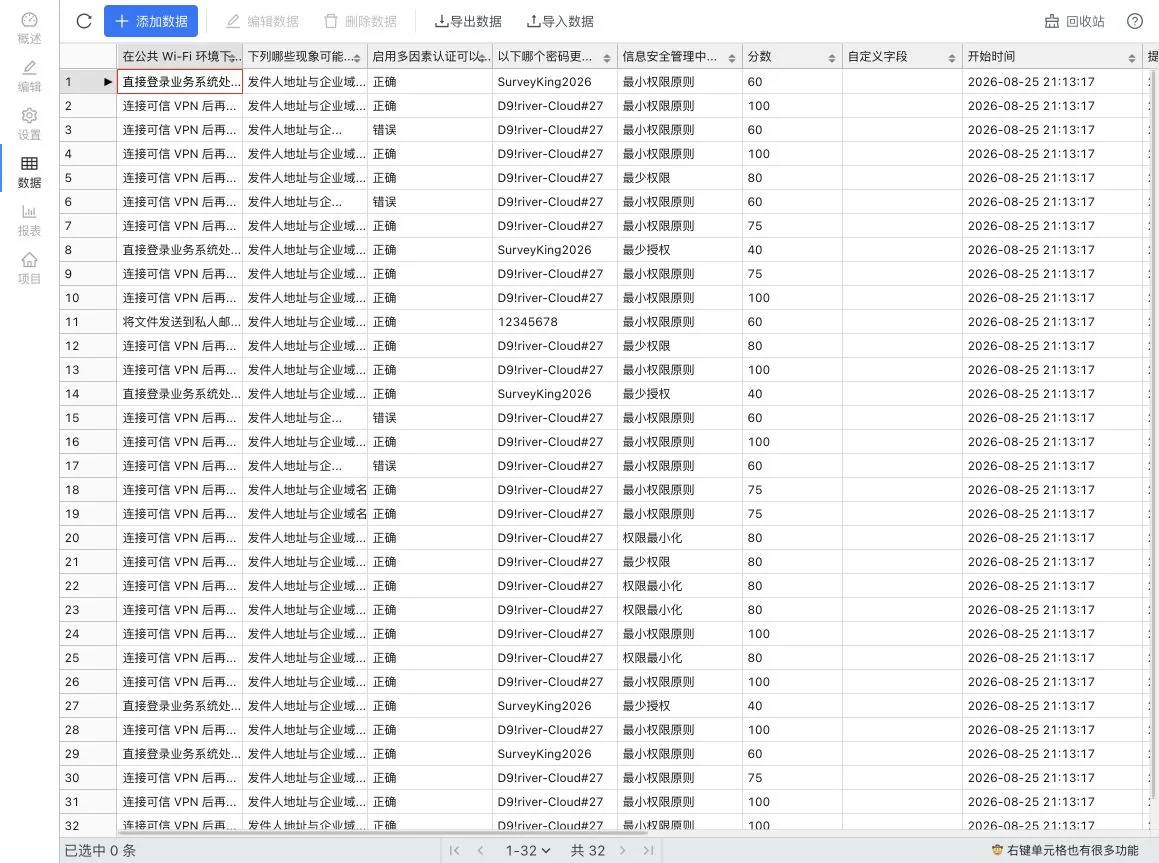Open the 1-32 page range dropdown
This screenshot has width=1159, height=863.
point(528,850)
